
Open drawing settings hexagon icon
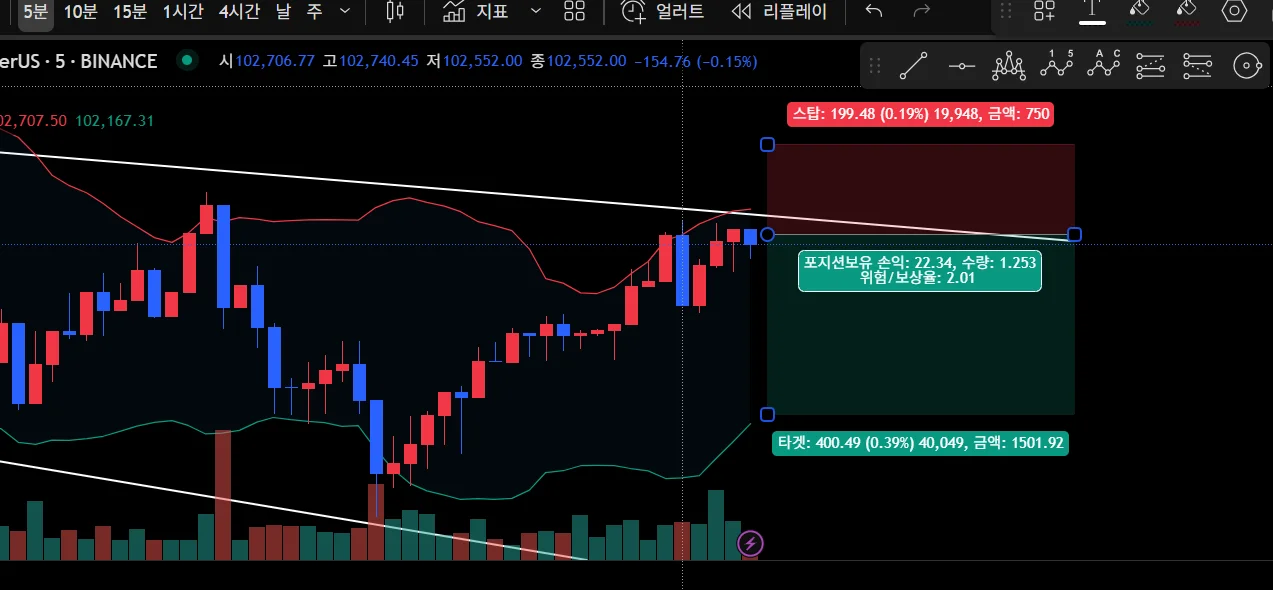[x=1235, y=11]
